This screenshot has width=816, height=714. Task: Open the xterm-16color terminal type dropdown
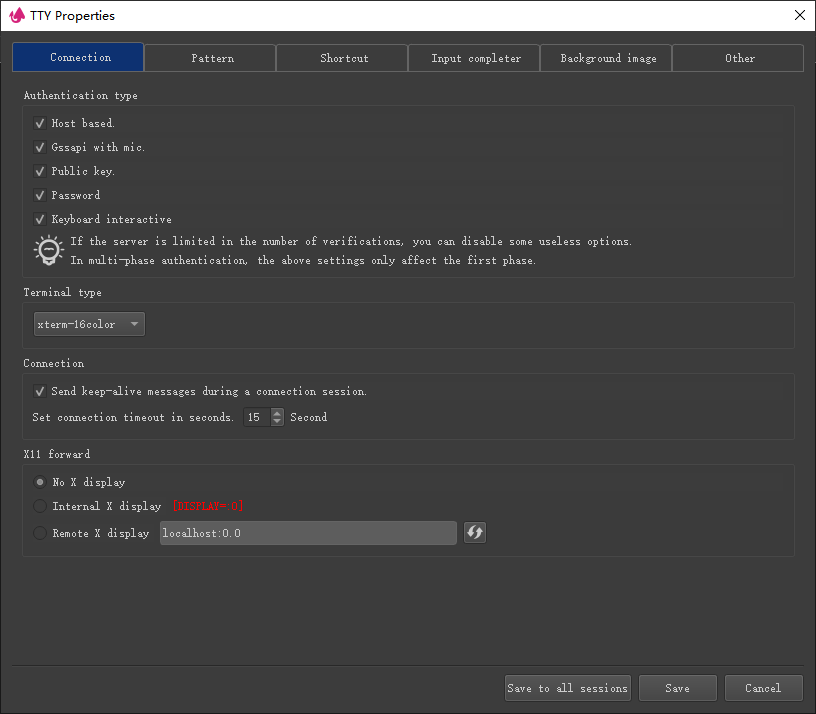[x=89, y=324]
